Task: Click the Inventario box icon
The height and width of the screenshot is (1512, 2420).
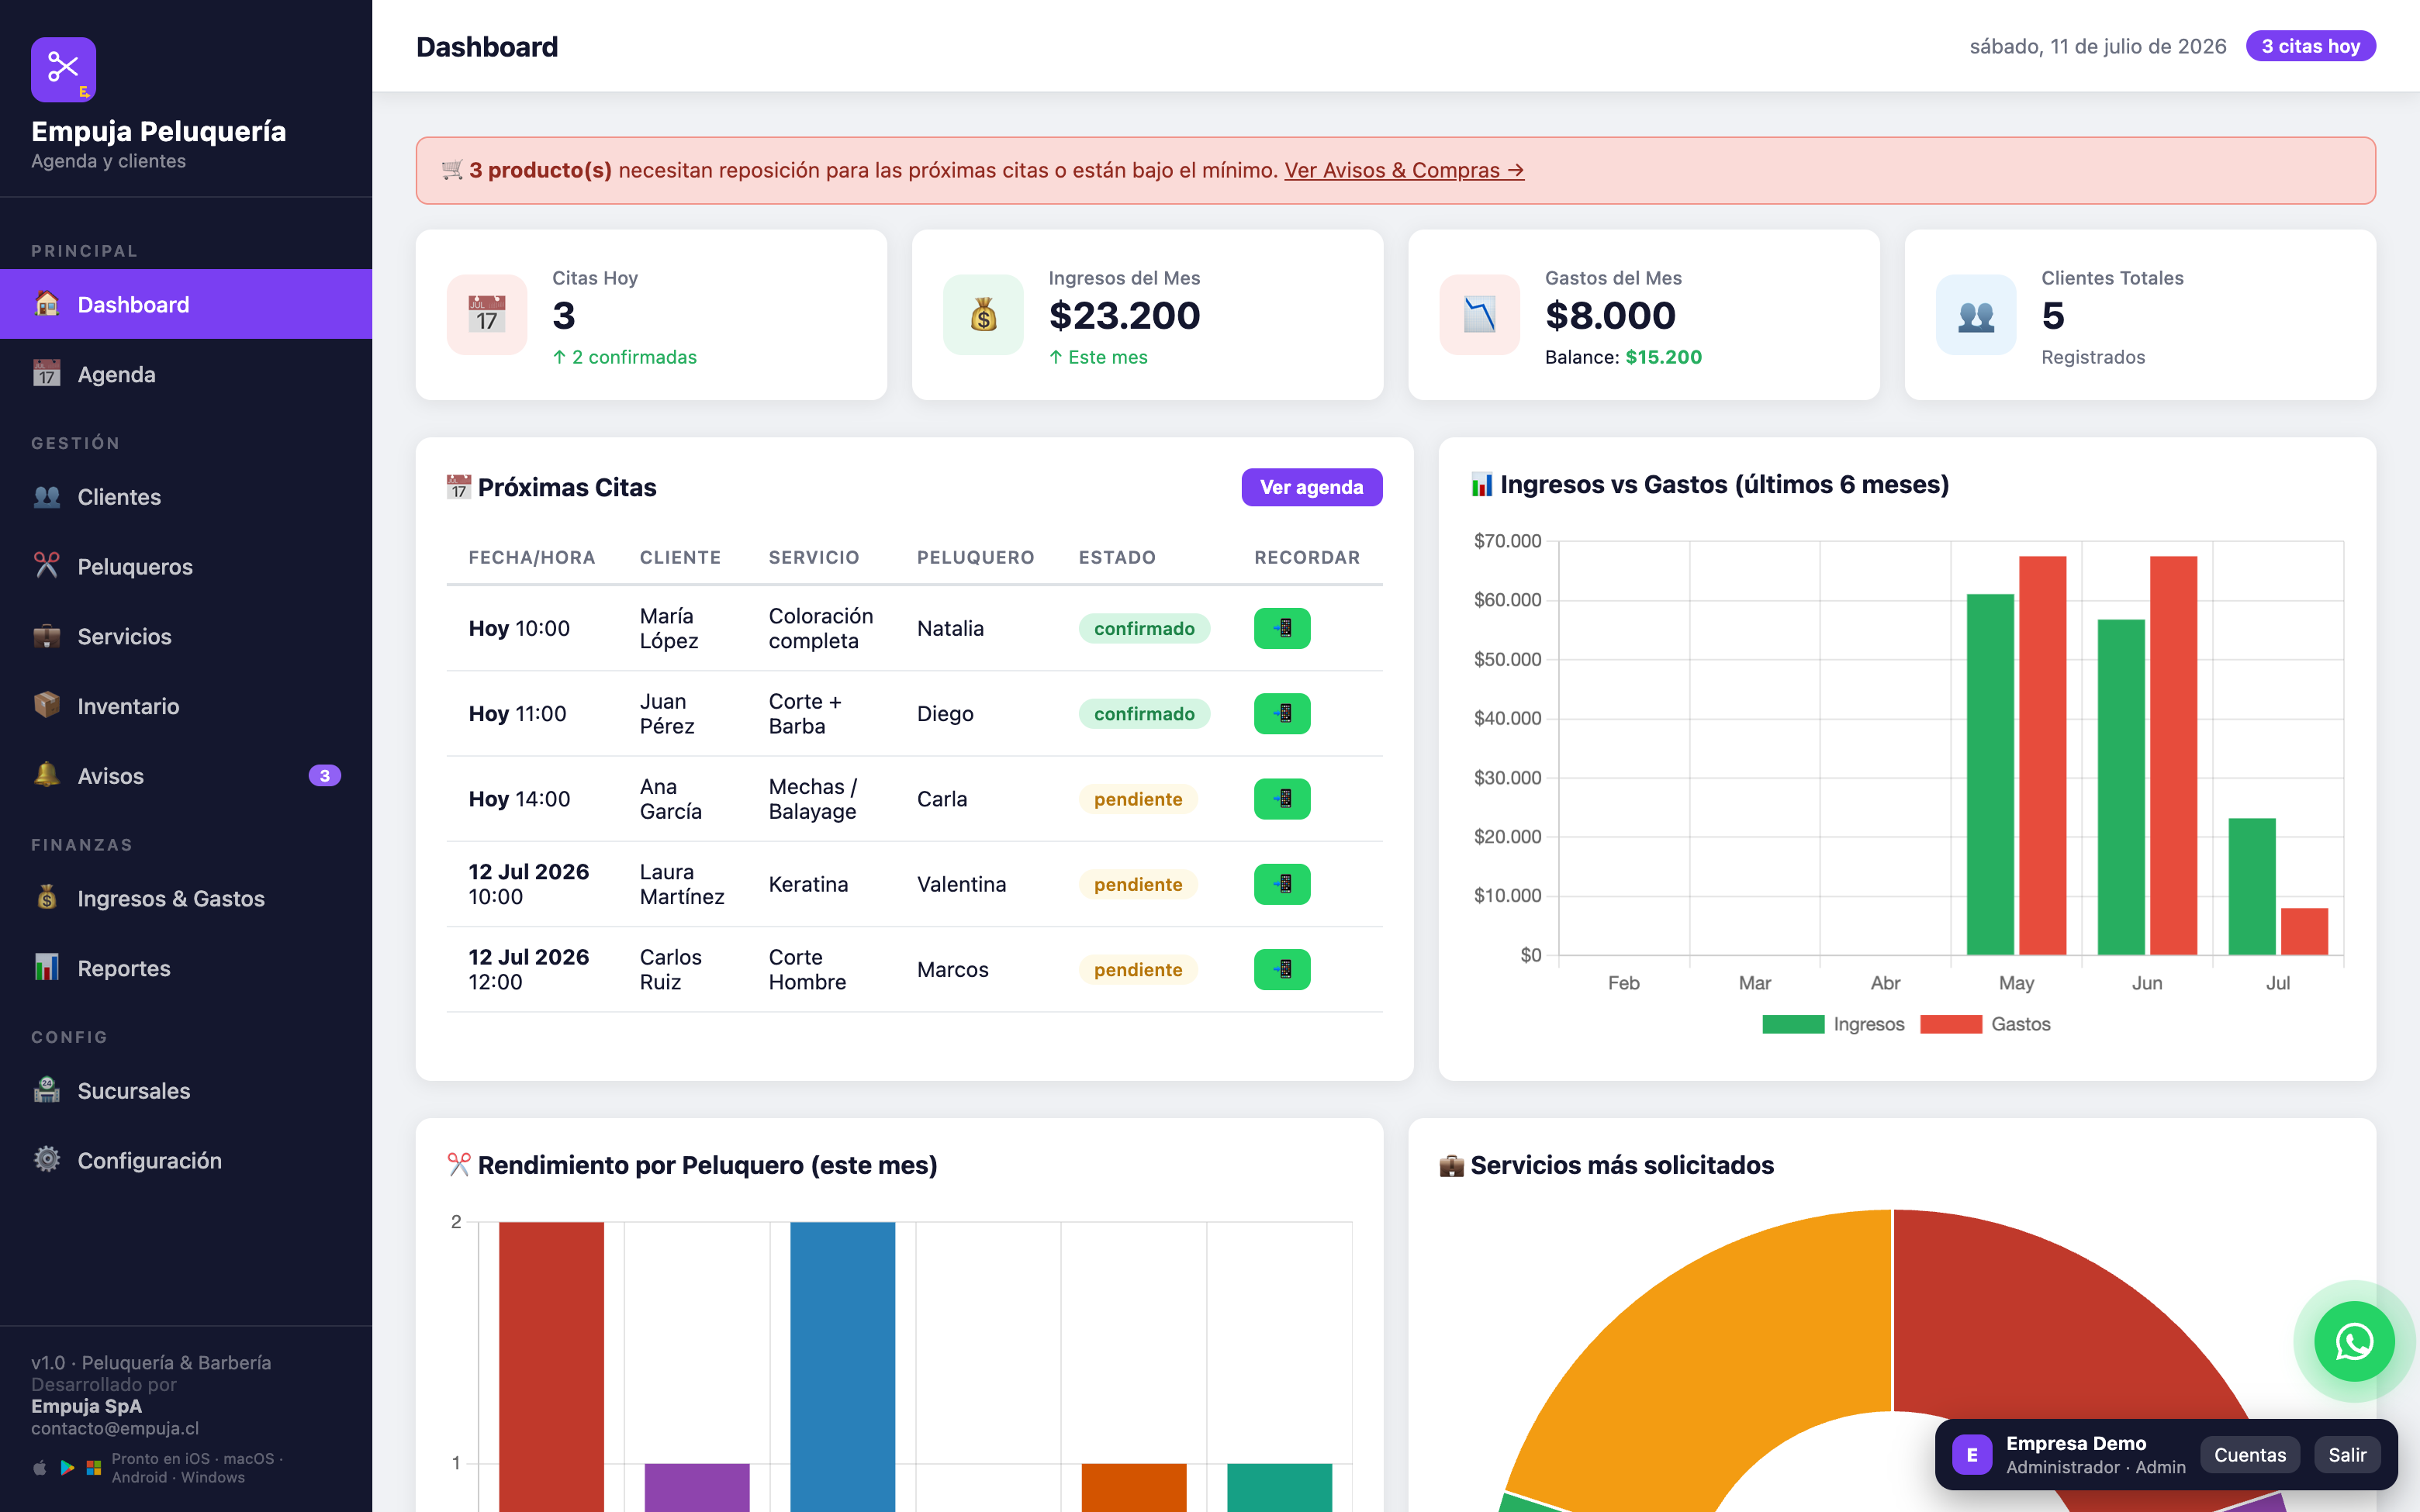Action: 47,705
